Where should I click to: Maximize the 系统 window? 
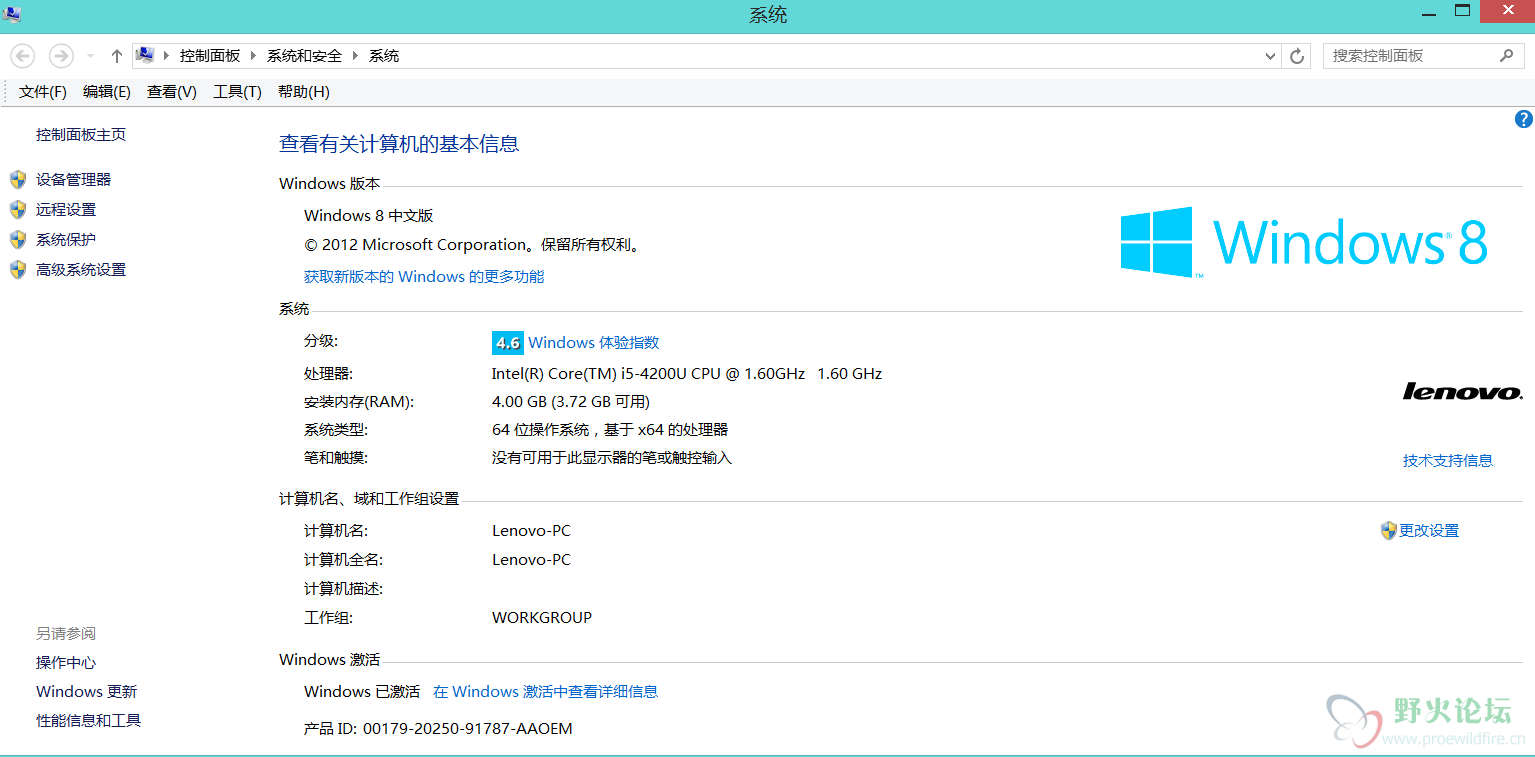pos(1463,11)
